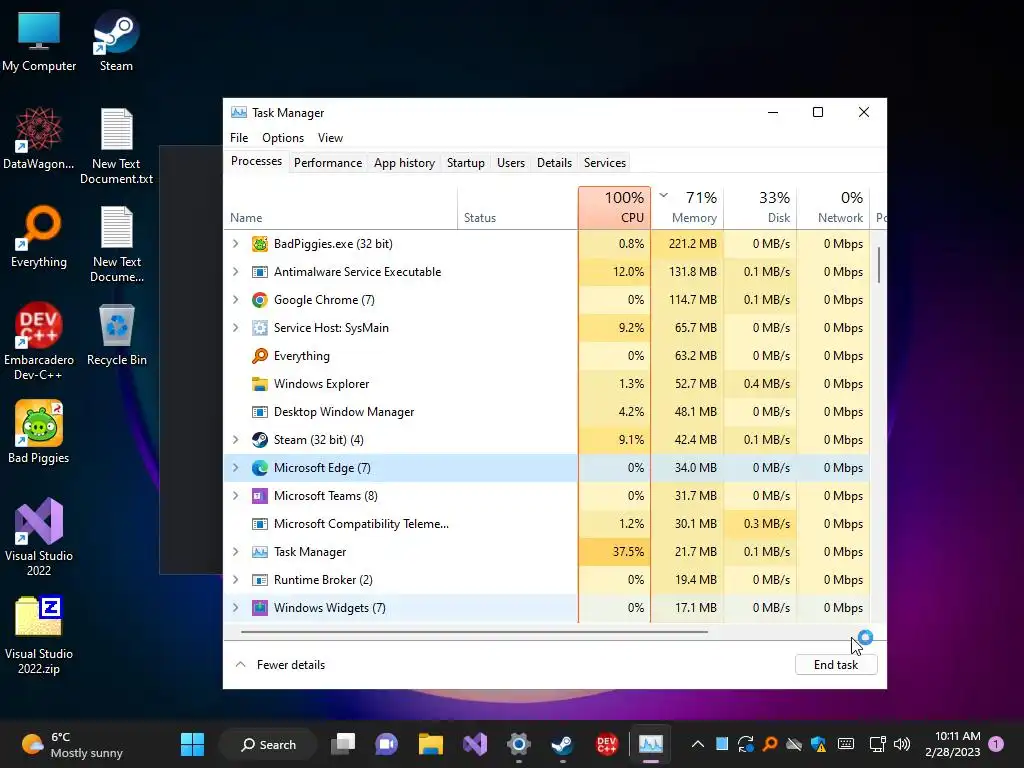Open File Explorer from the taskbar
This screenshot has width=1024, height=768.
tap(430, 744)
